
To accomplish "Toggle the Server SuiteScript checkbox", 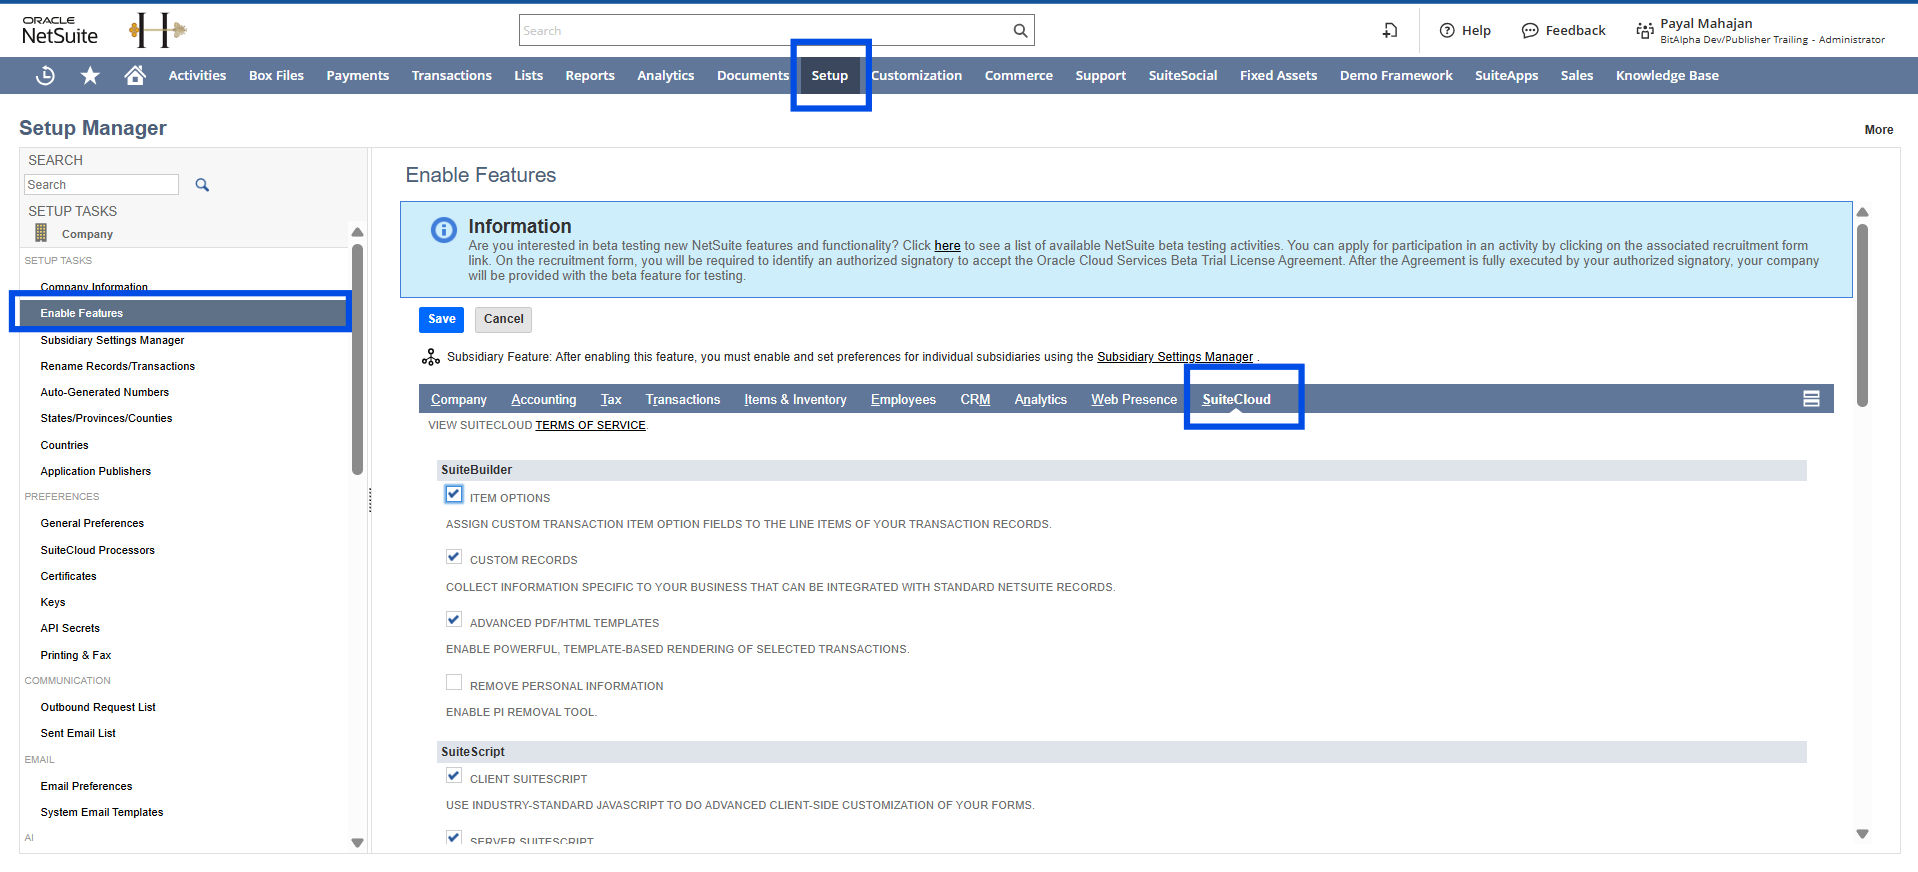I will point(454,837).
